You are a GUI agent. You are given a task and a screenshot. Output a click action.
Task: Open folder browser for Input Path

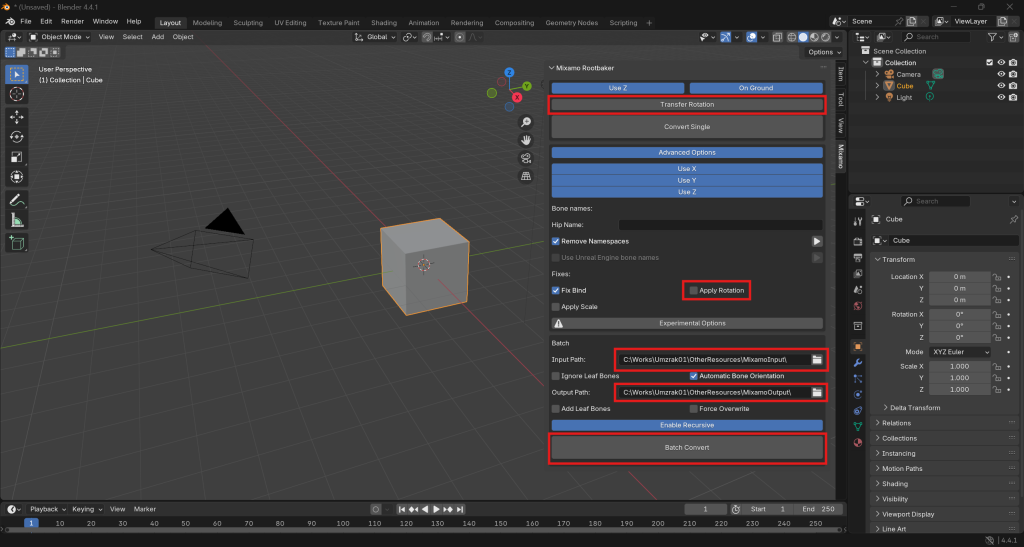pos(816,360)
